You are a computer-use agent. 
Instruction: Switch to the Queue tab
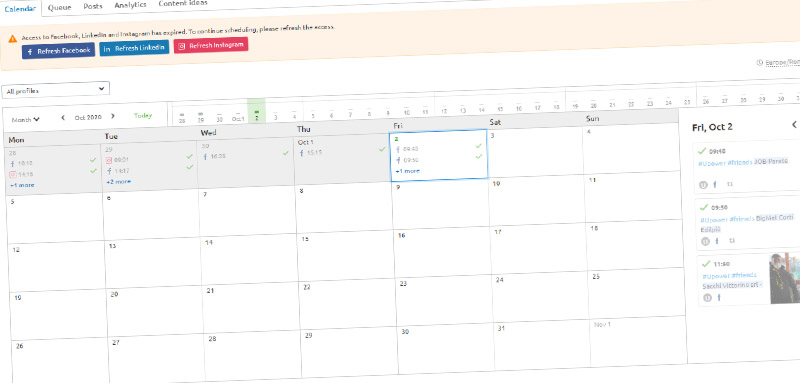[60, 7]
